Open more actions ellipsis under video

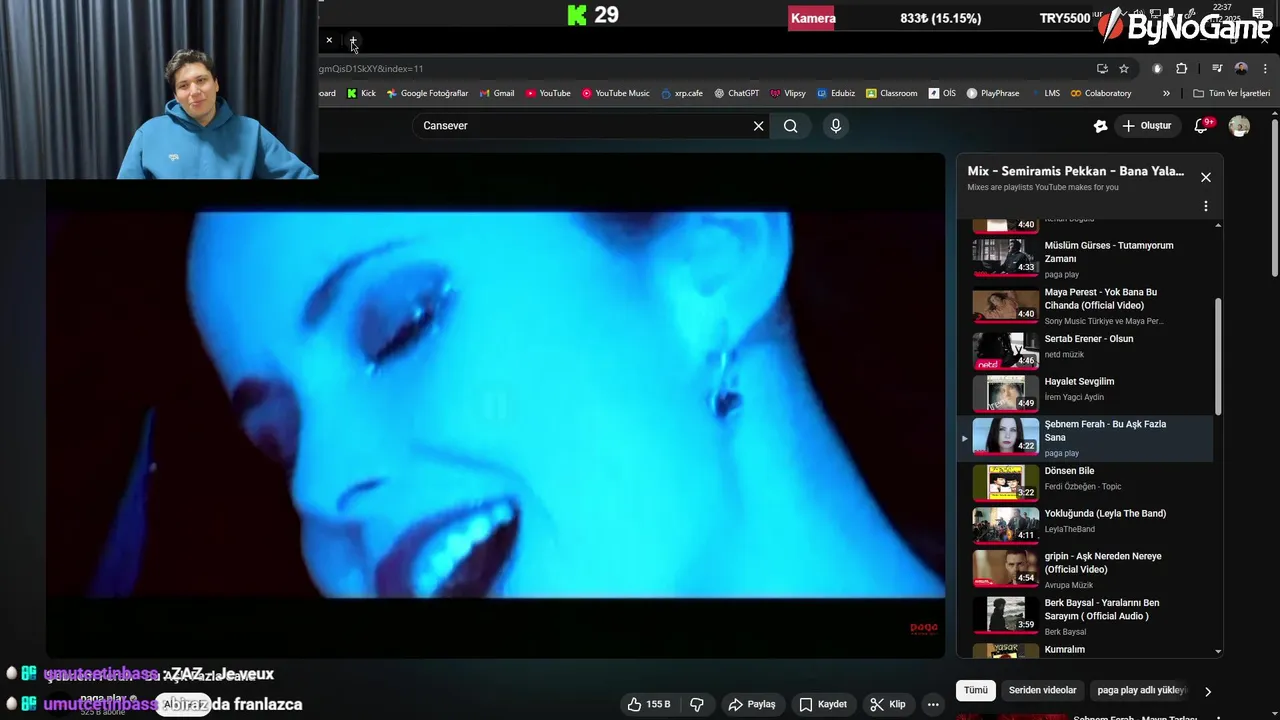[933, 704]
